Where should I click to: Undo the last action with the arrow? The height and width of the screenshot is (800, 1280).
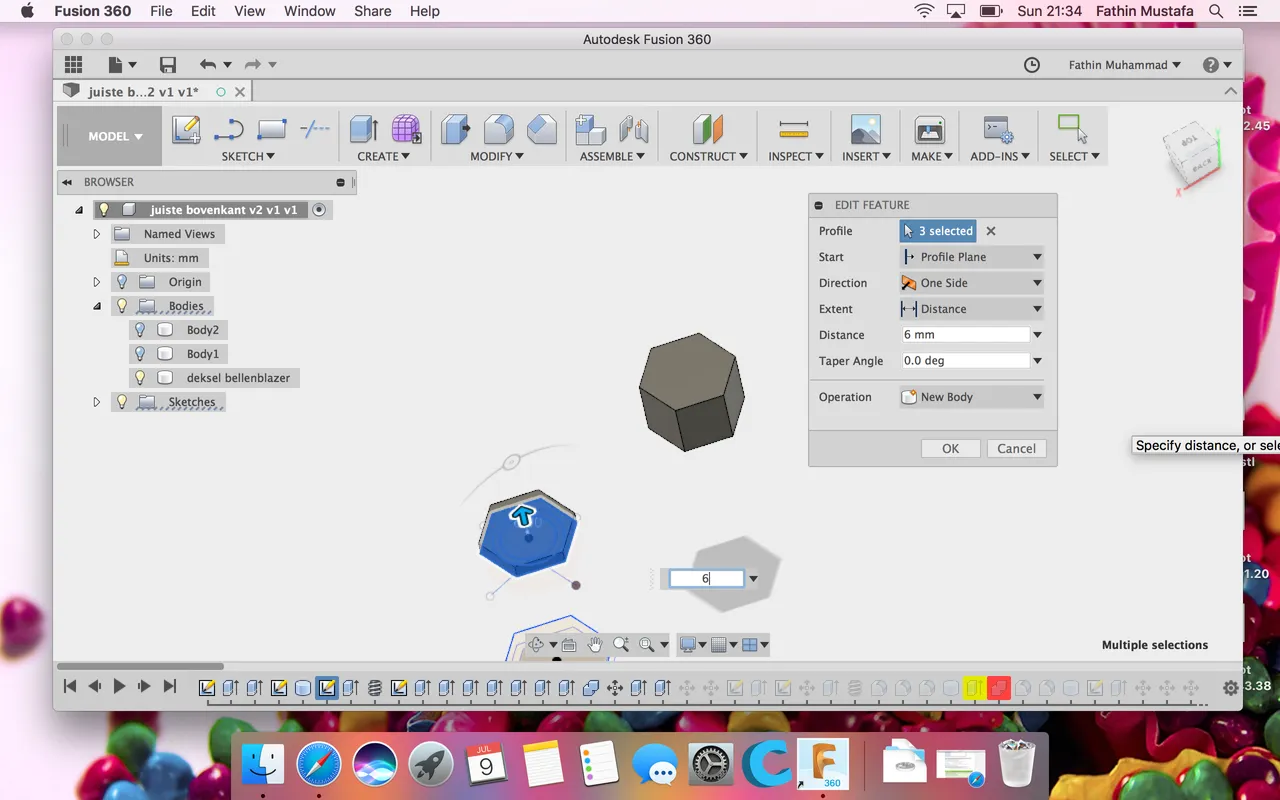tap(207, 65)
